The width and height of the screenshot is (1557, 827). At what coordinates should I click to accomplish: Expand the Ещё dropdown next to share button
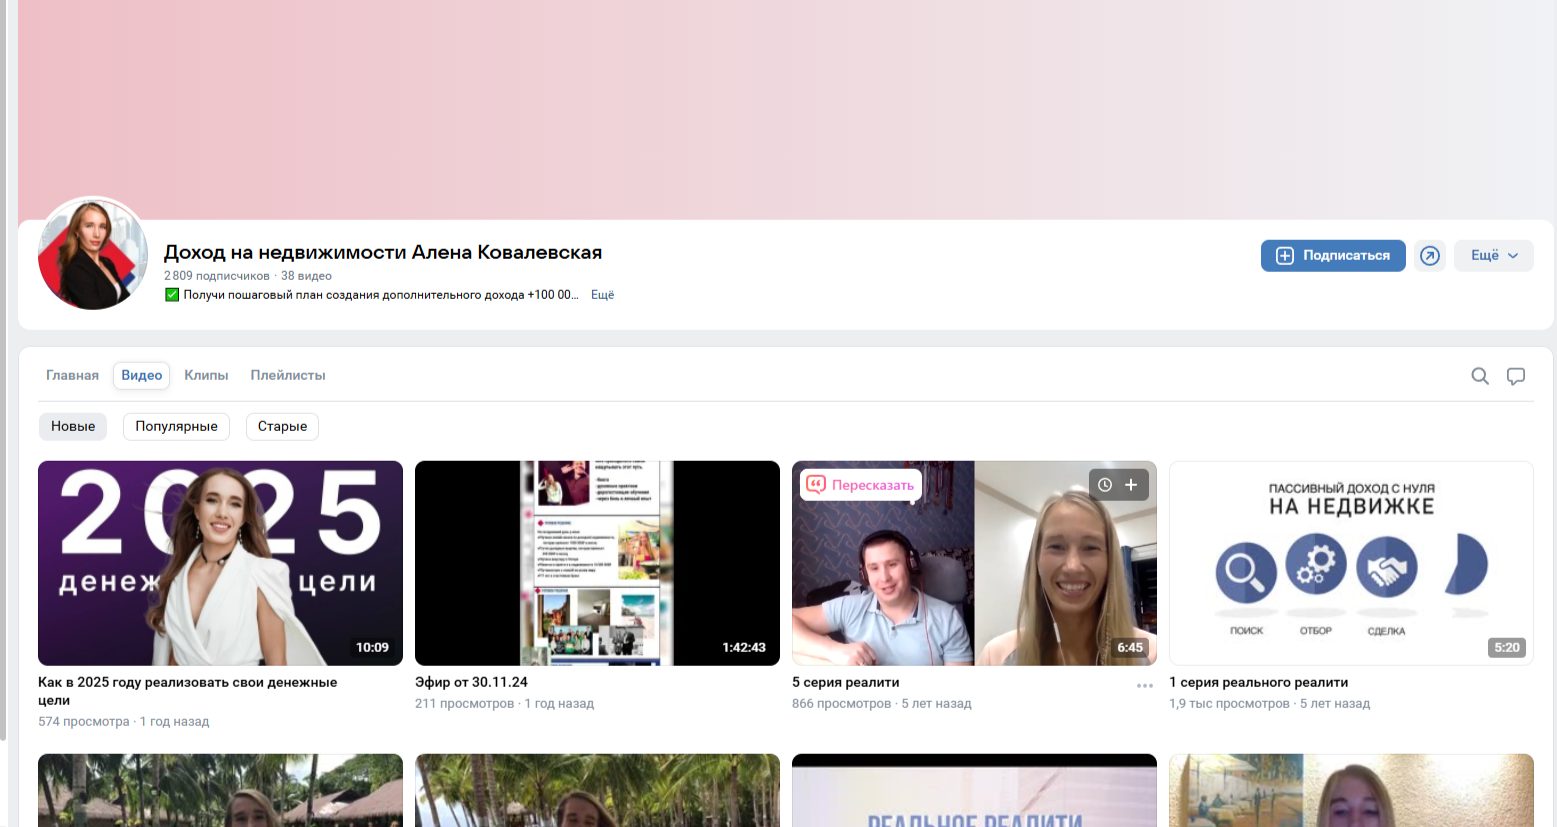(x=1494, y=256)
